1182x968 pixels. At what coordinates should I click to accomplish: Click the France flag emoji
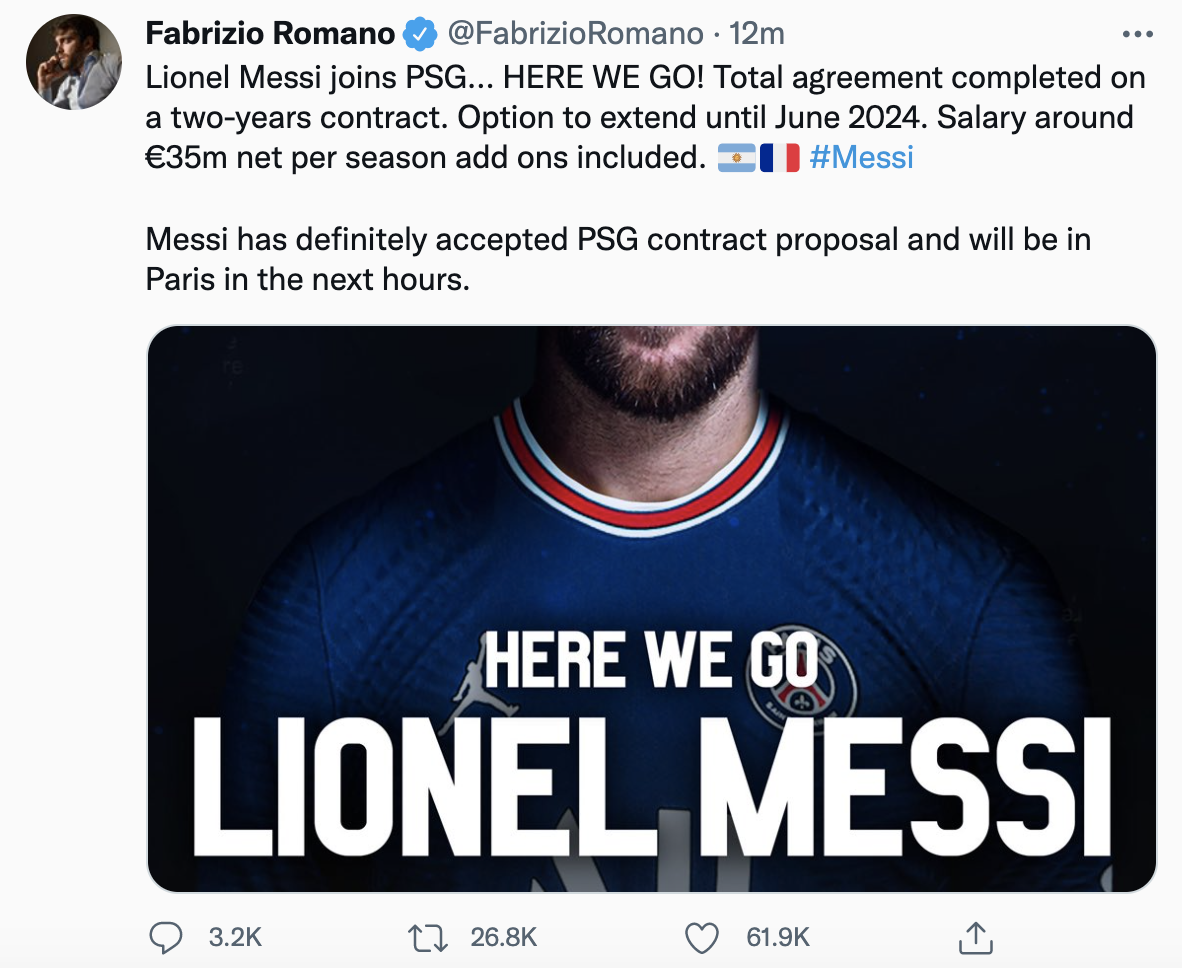[x=780, y=158]
